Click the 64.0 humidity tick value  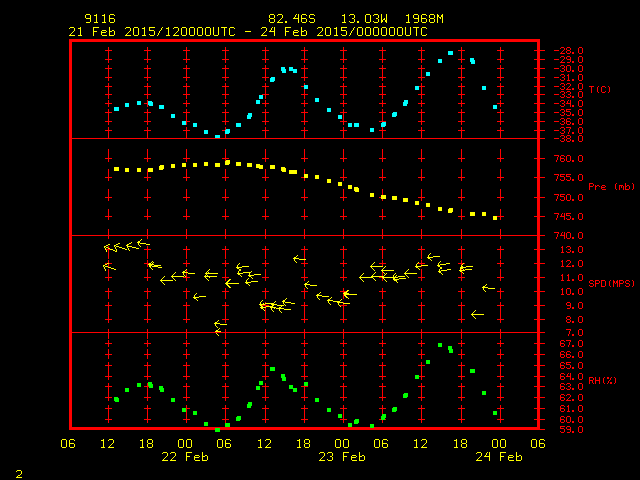[x=571, y=376]
